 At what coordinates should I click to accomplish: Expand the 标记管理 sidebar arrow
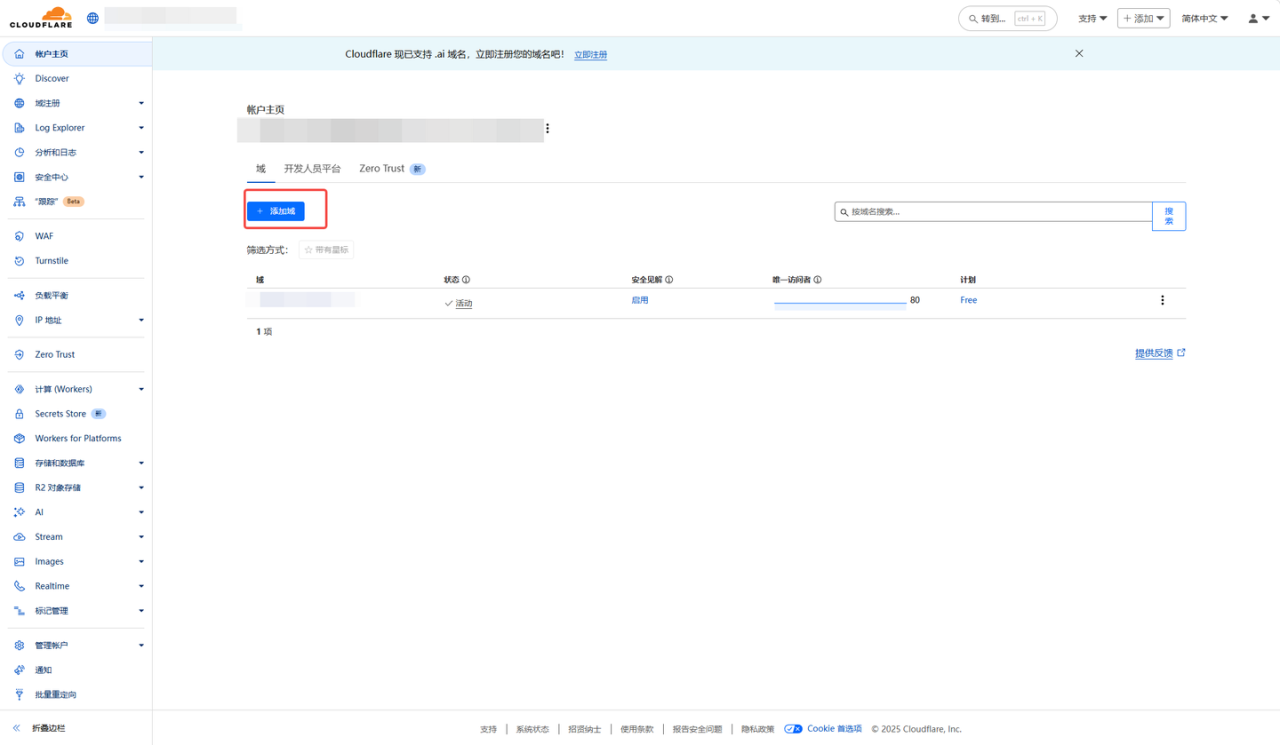tap(141, 611)
